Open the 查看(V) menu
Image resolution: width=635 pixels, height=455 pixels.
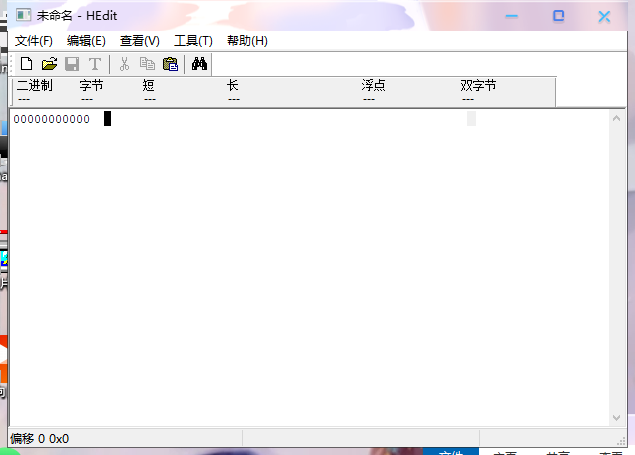[140, 41]
